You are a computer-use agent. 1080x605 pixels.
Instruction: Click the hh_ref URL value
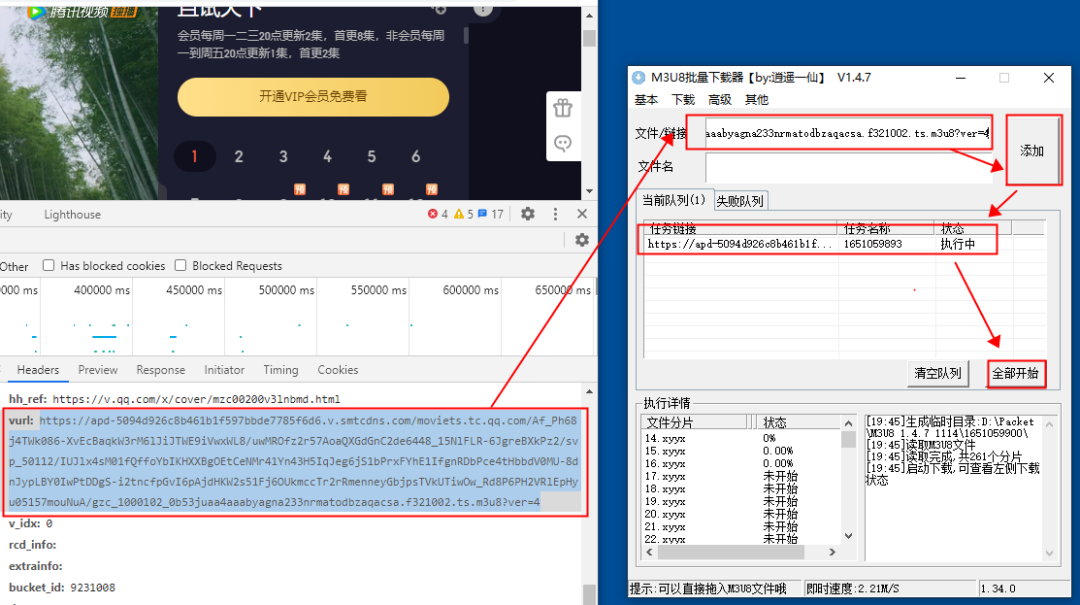[196, 399]
